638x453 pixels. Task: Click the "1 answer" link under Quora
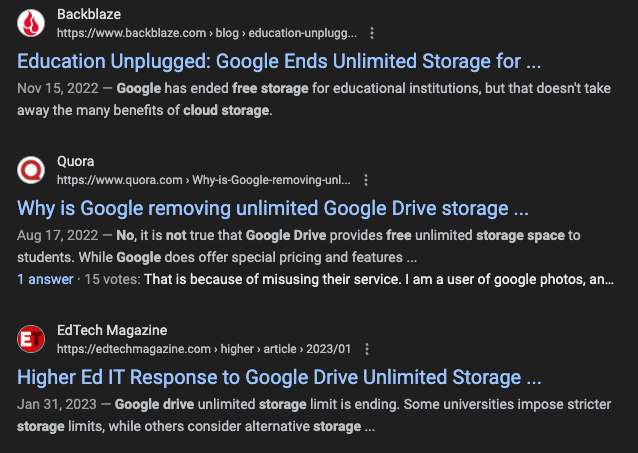click(x=45, y=279)
